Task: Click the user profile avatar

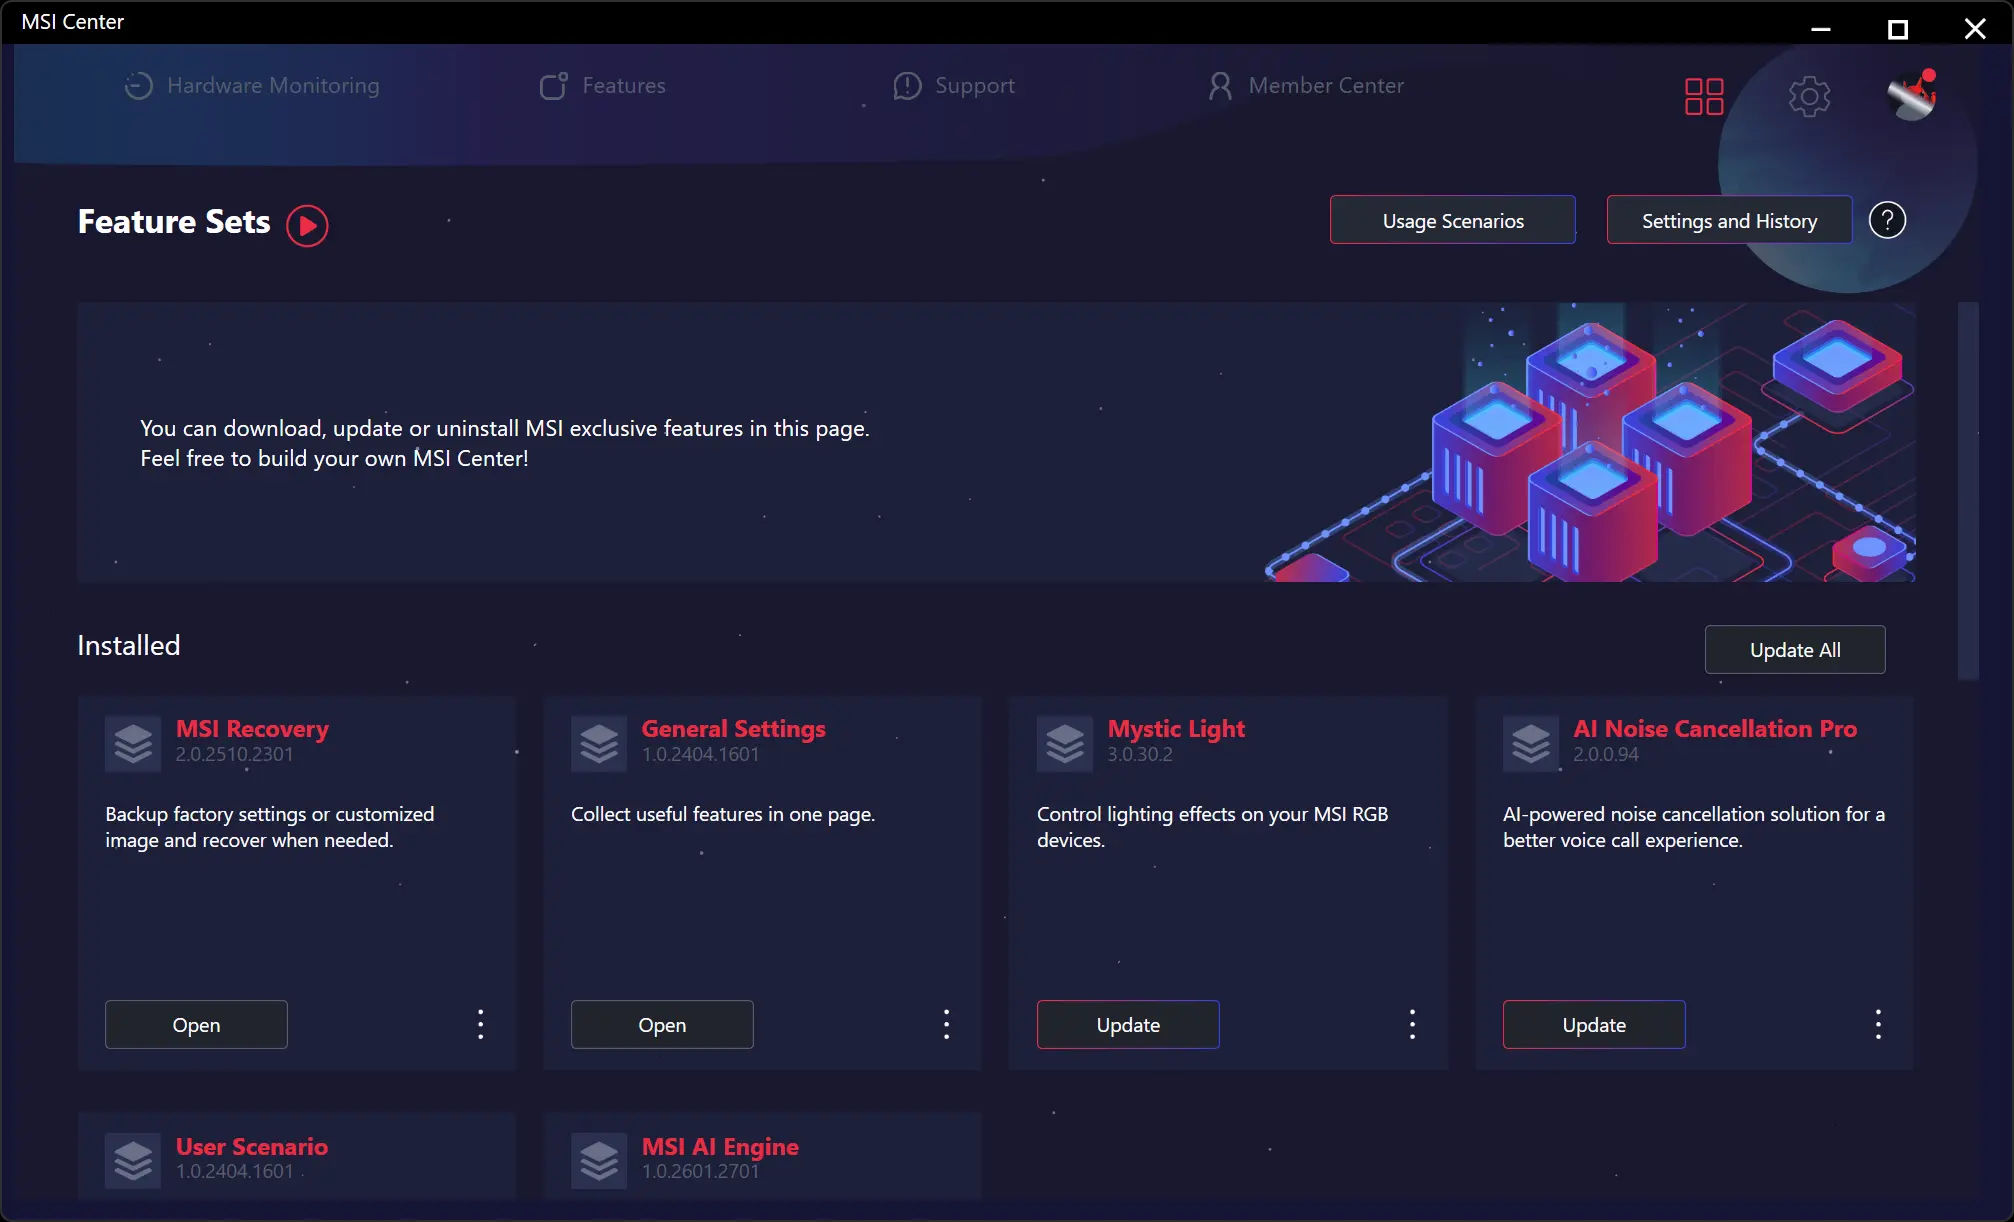Action: click(1912, 96)
